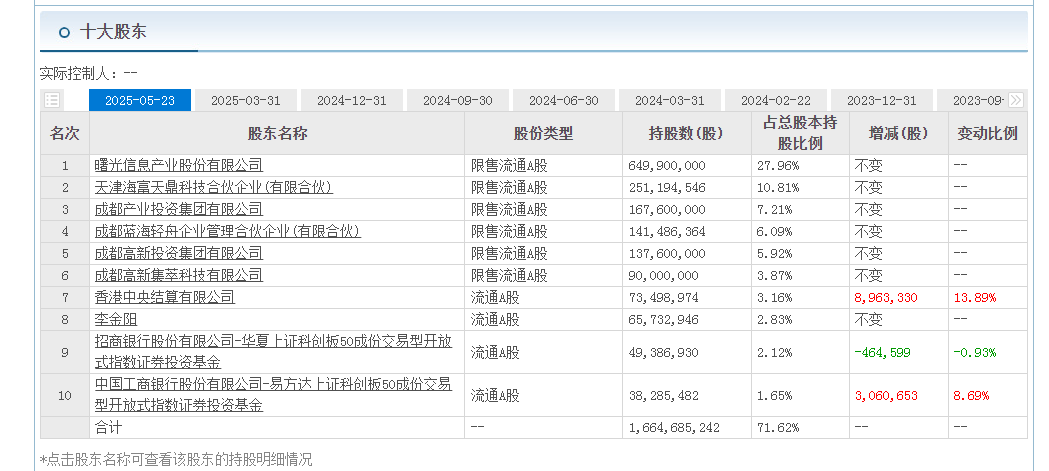Click the 合计 total row label
The image size is (1049, 471).
[108, 427]
